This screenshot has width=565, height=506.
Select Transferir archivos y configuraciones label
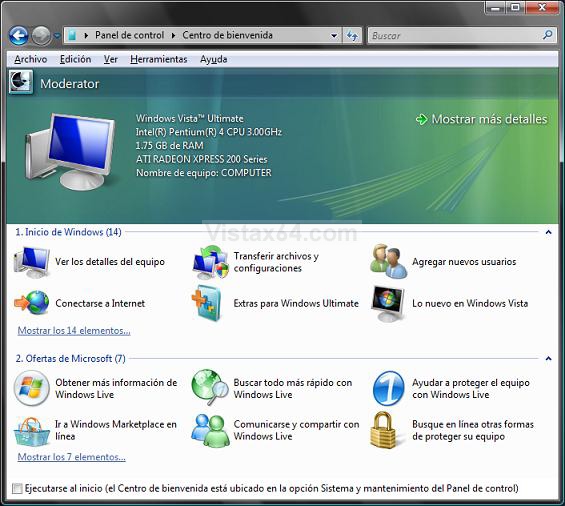(276, 262)
